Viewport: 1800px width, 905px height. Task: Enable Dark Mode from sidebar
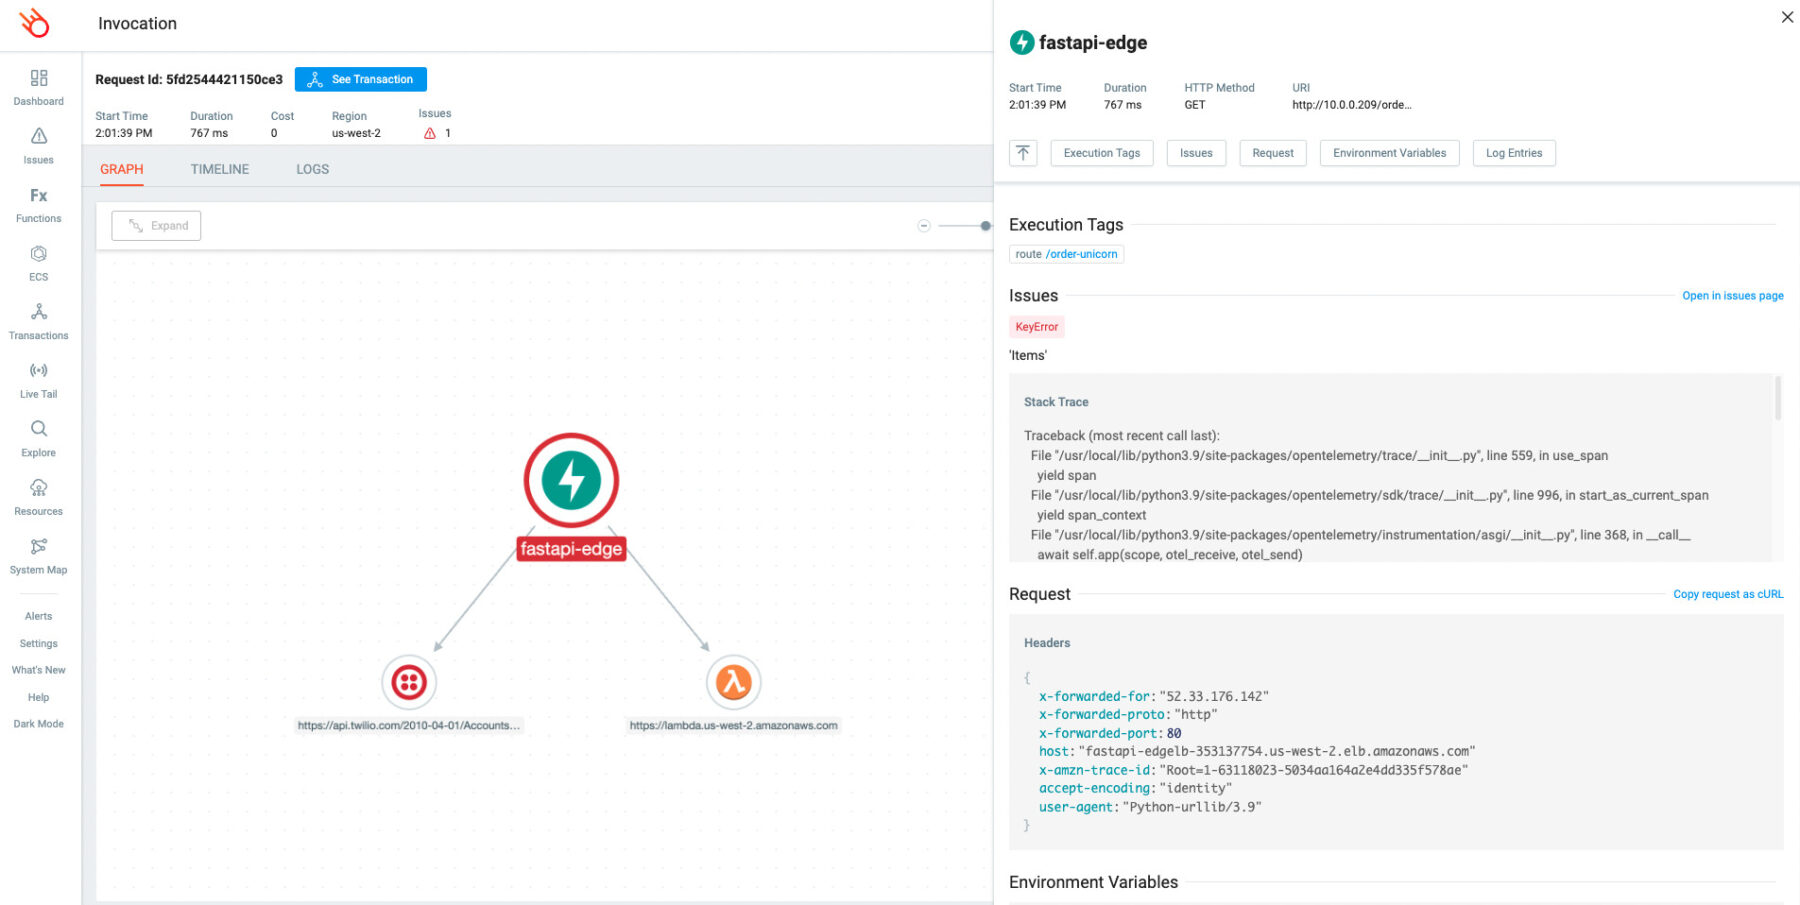pyautogui.click(x=38, y=723)
